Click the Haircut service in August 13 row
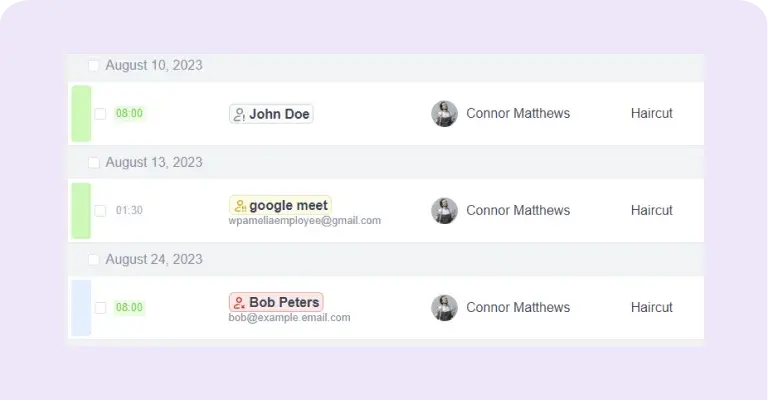The width and height of the screenshot is (768, 400). 651,211
